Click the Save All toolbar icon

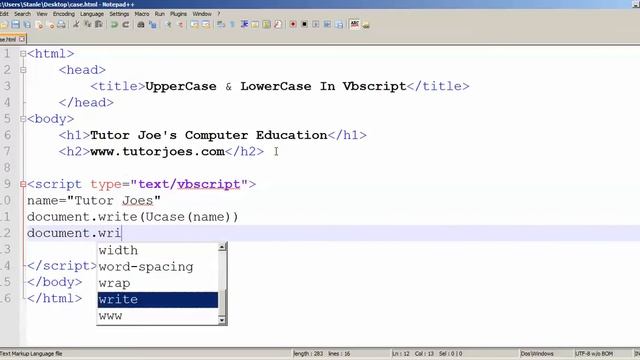(27, 24)
